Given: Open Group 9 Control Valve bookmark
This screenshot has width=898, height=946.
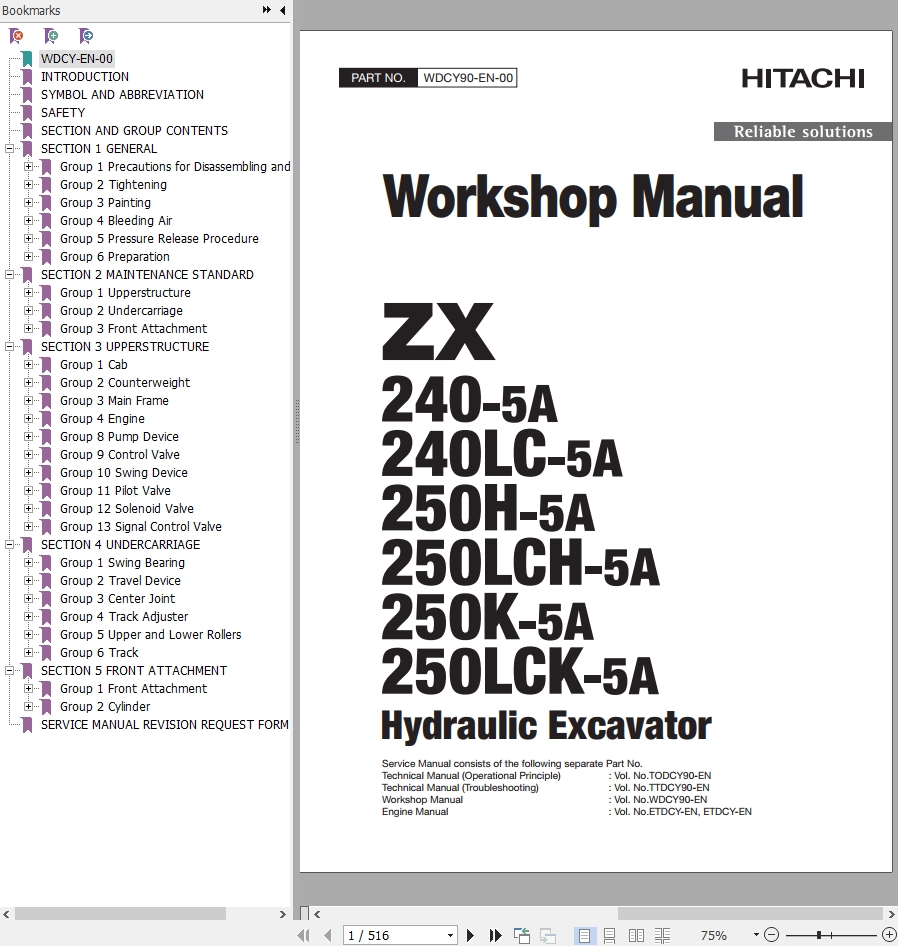Looking at the screenshot, I should click(x=119, y=455).
